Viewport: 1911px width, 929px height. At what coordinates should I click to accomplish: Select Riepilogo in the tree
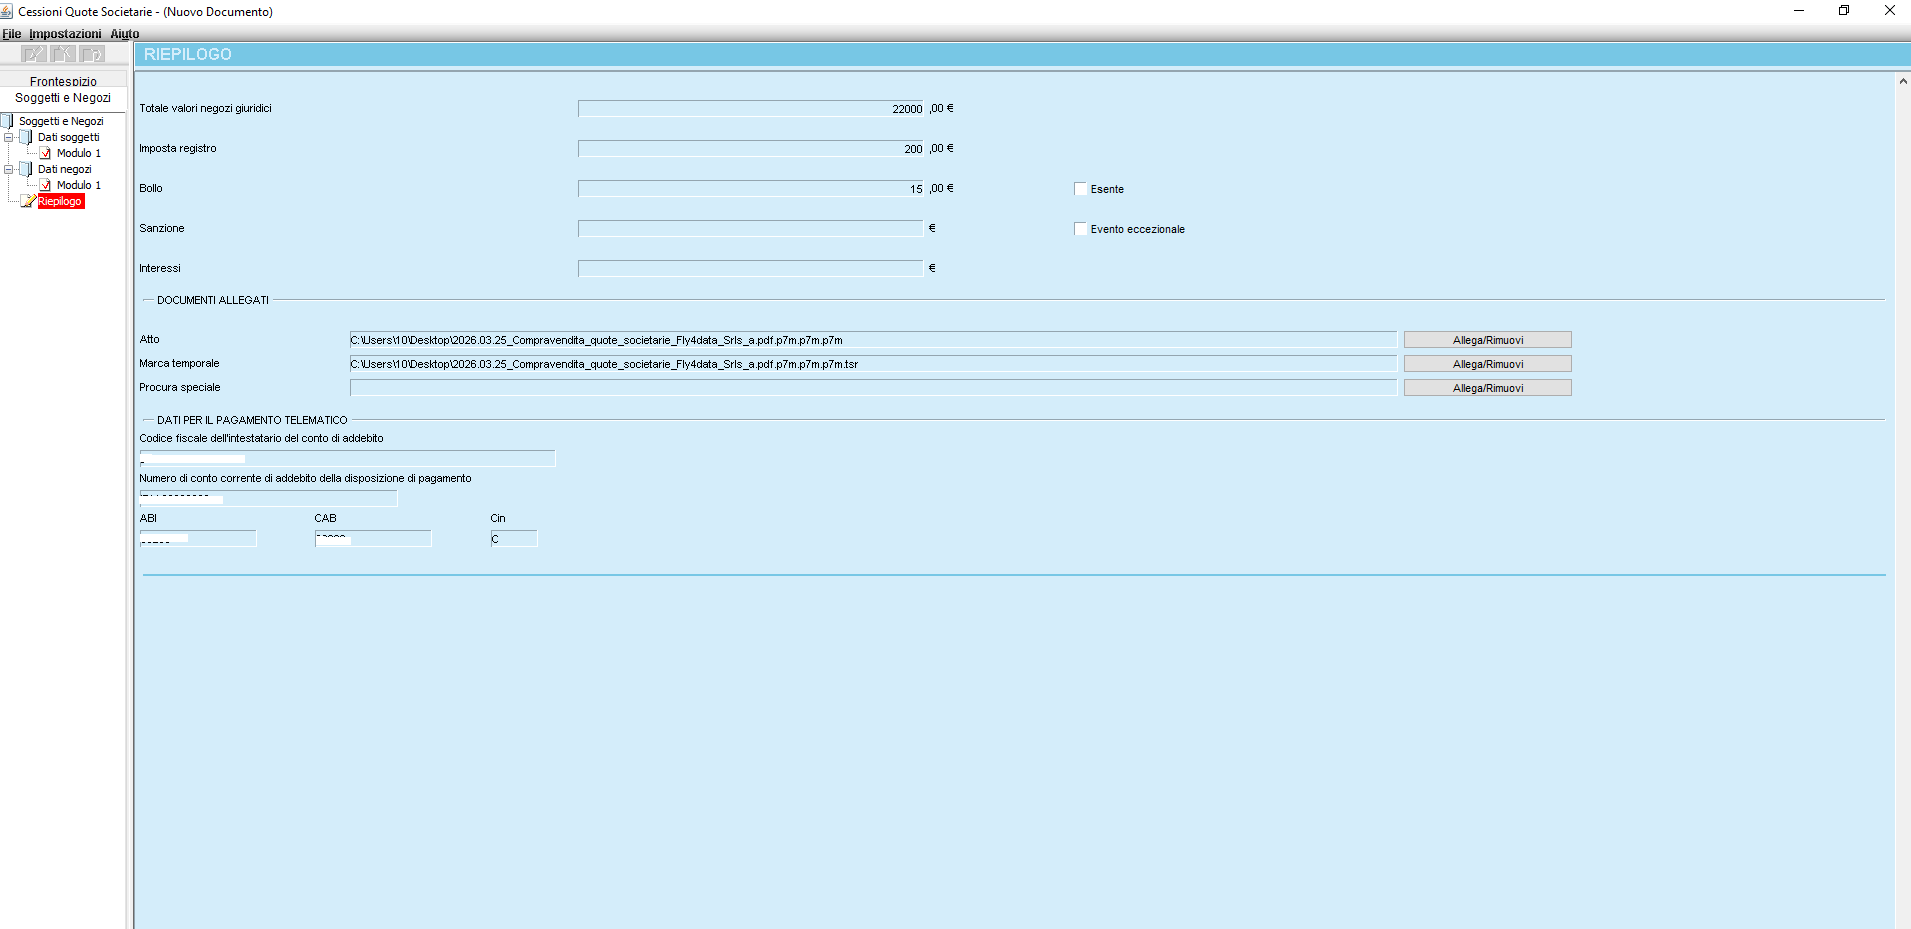pyautogui.click(x=61, y=201)
